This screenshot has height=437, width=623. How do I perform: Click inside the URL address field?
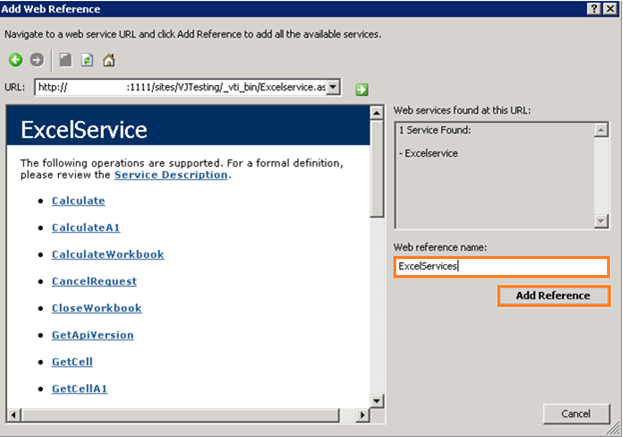tap(180, 88)
